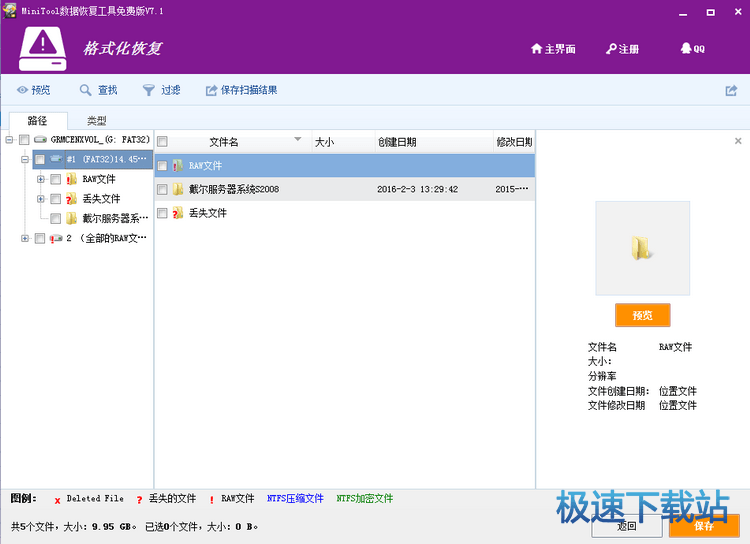Click sort arrow in 文件名 column header
Screen dimensions: 750x544
pos(298,139)
